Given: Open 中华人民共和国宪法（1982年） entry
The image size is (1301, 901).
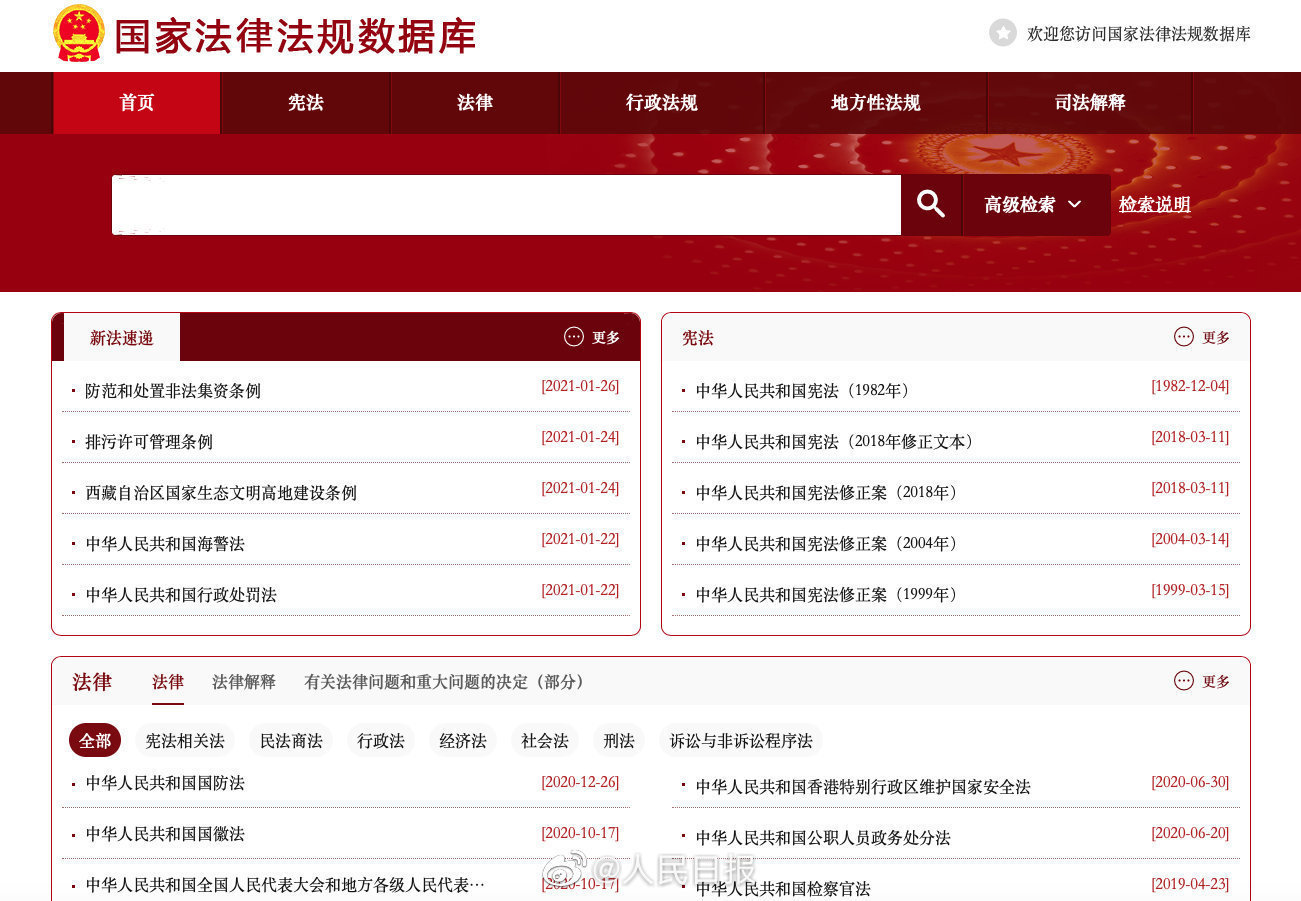Looking at the screenshot, I should 803,391.
